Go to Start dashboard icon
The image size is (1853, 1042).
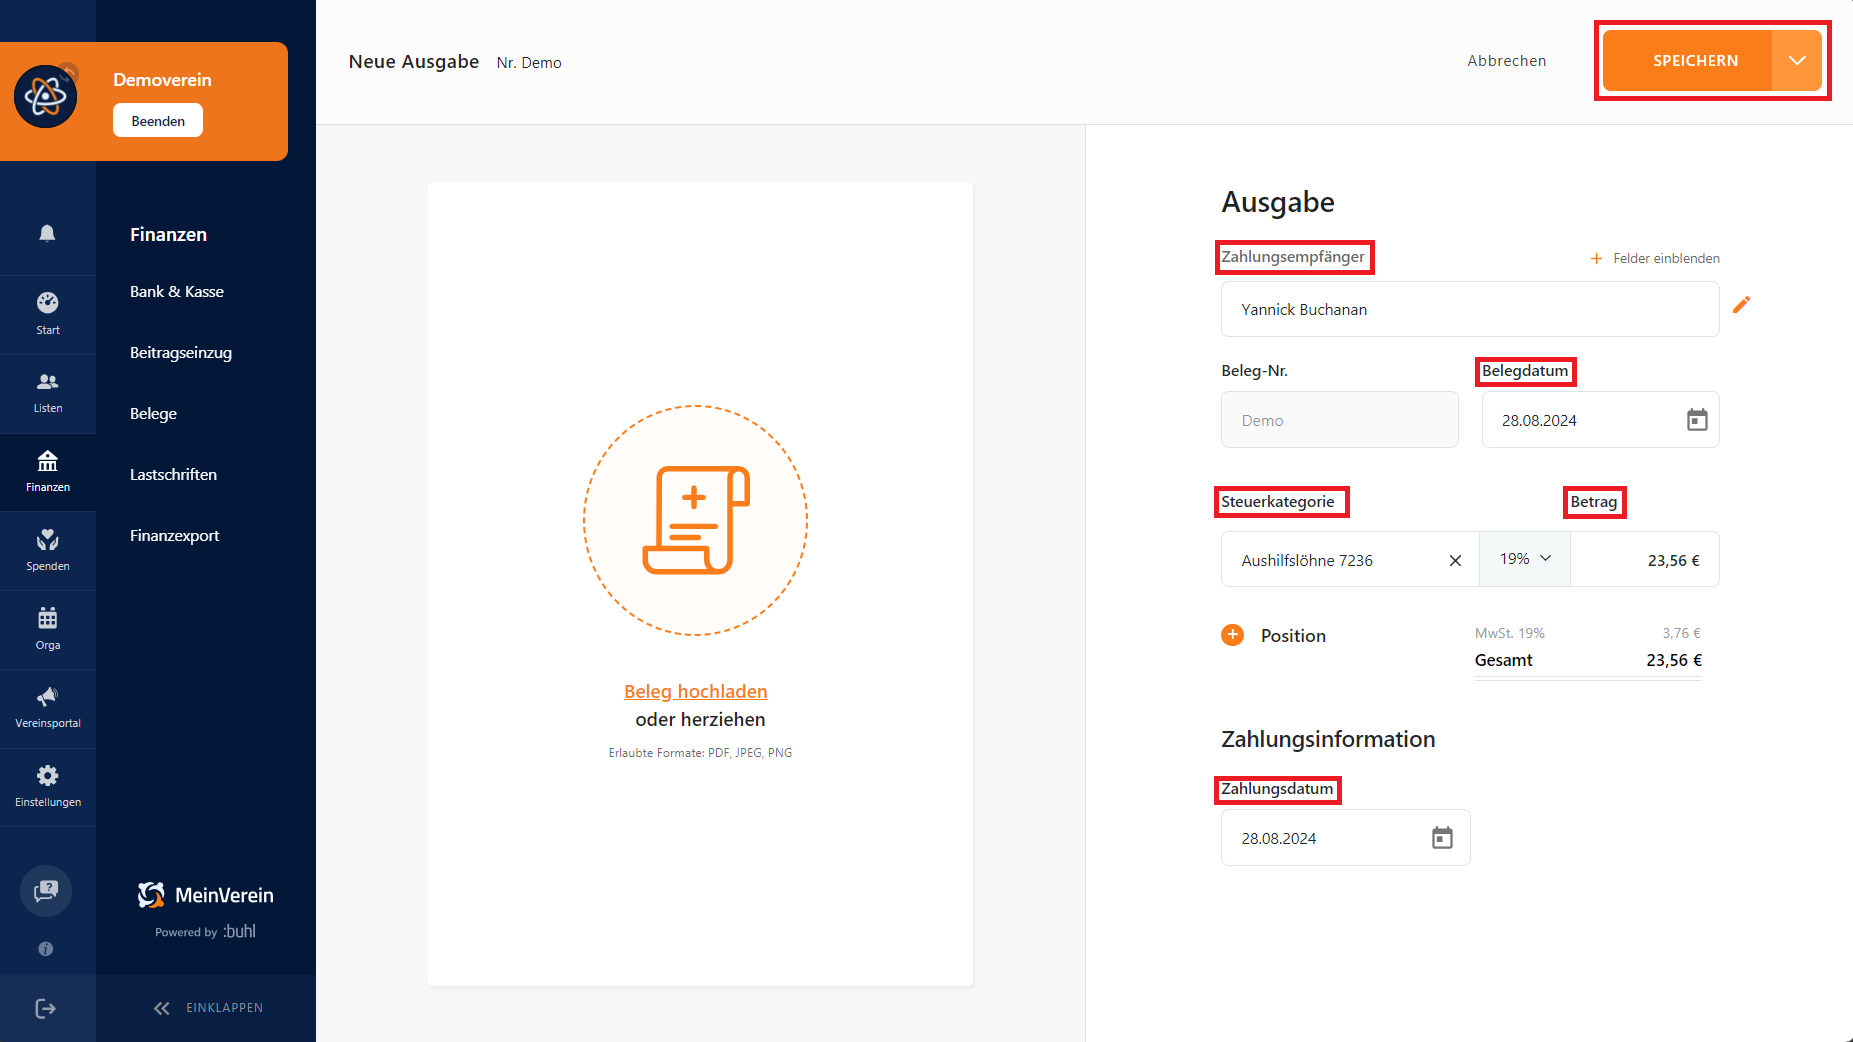point(47,303)
